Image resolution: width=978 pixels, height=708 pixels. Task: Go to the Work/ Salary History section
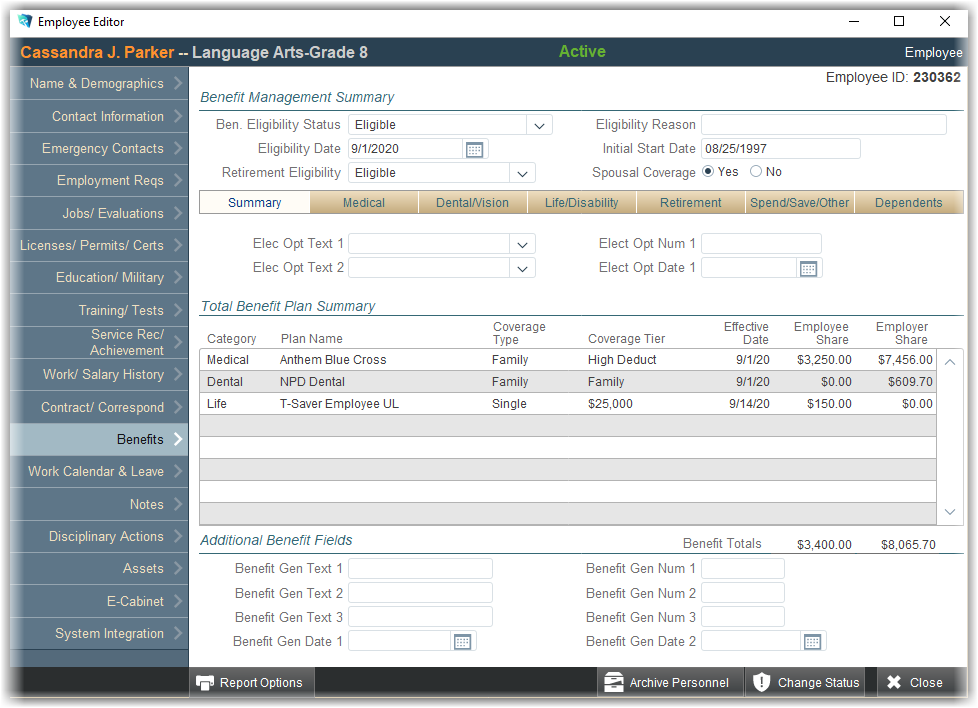point(99,375)
